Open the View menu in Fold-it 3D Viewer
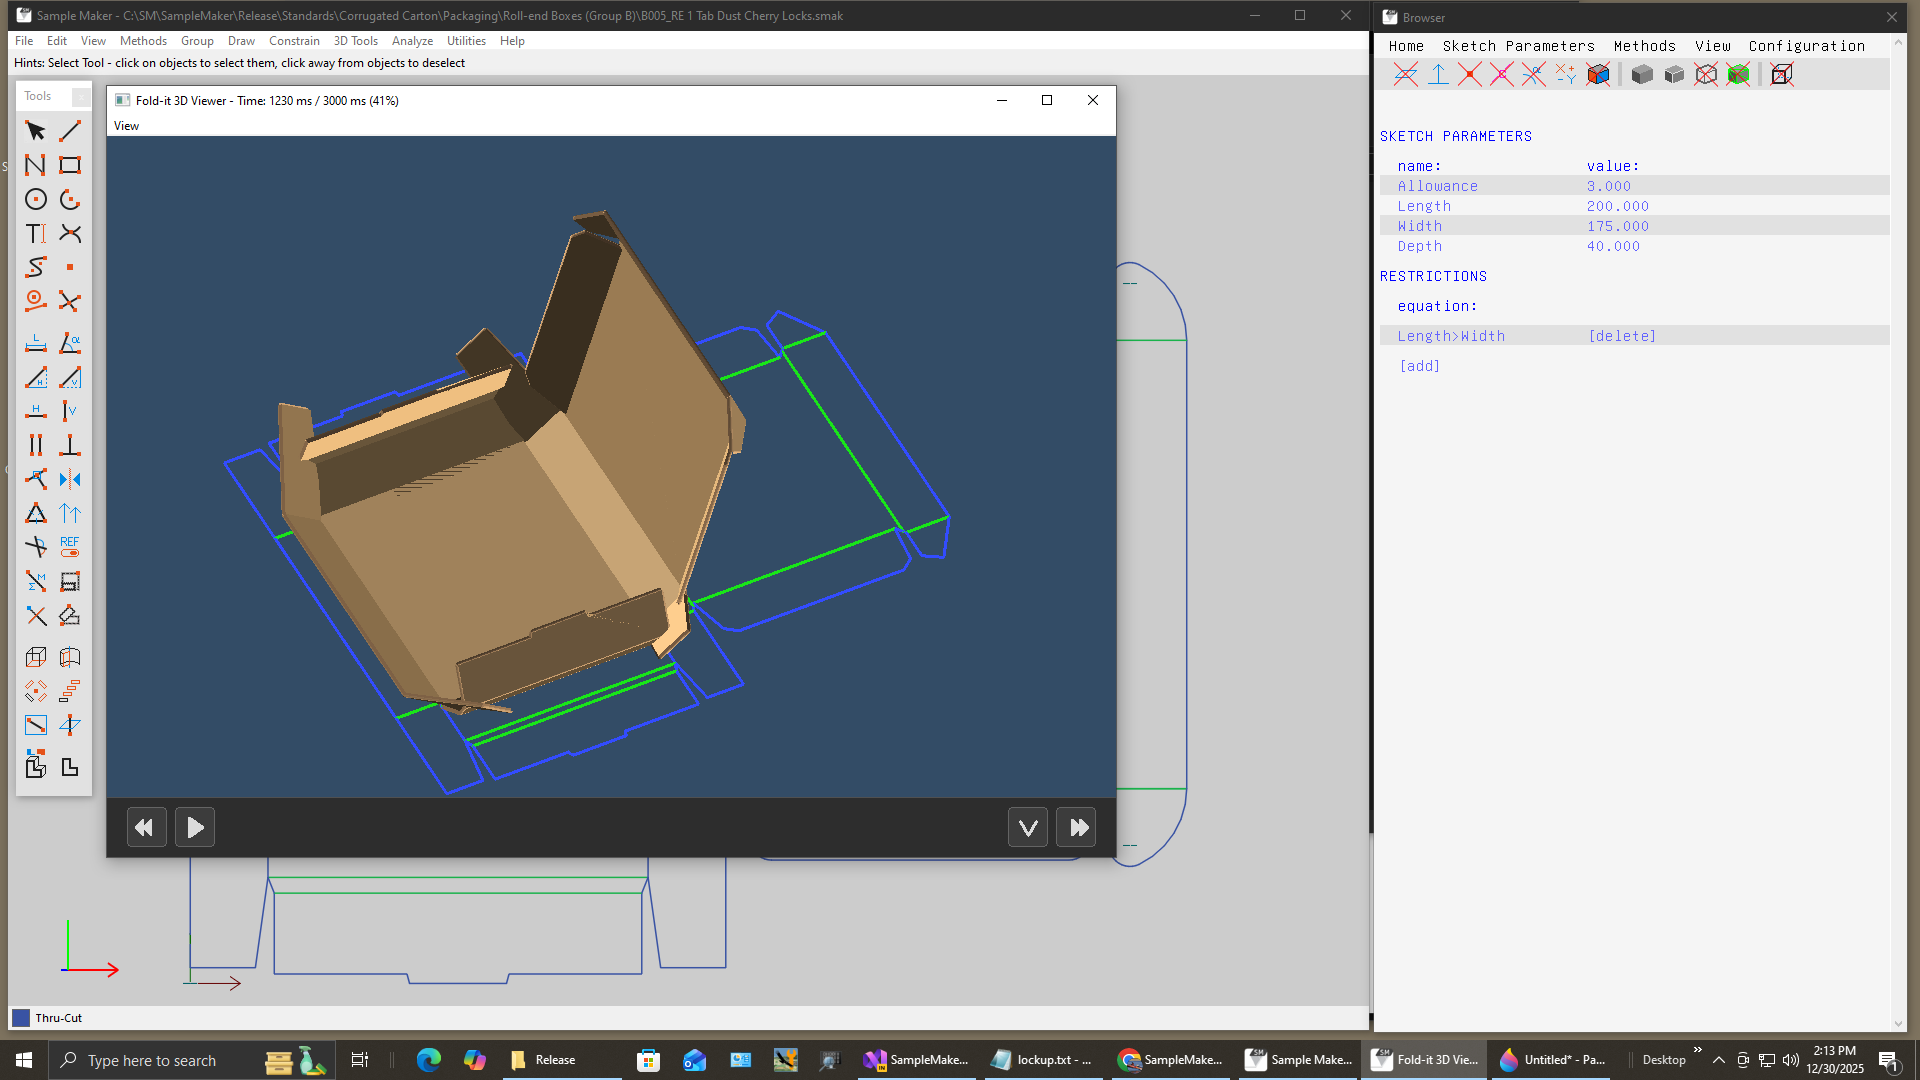 (x=126, y=126)
